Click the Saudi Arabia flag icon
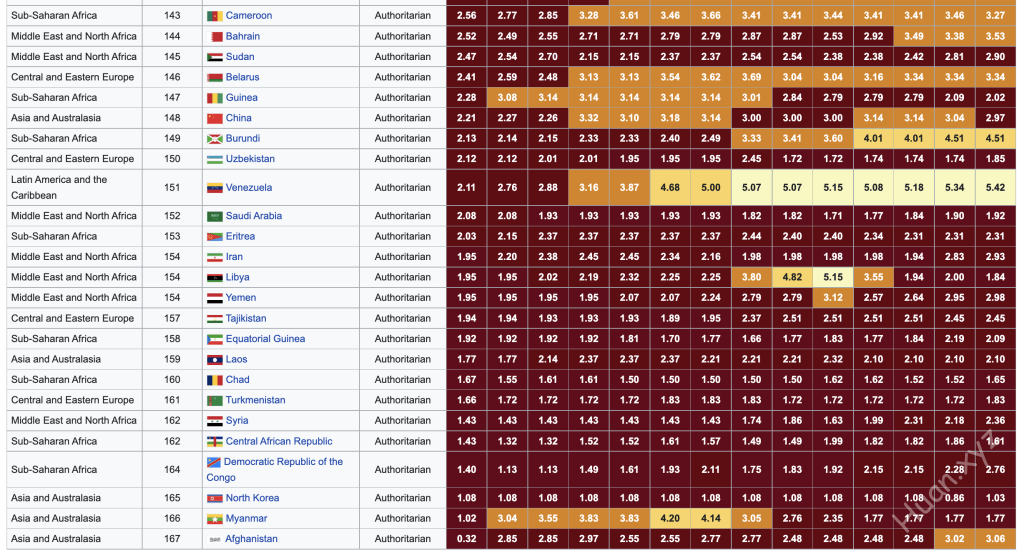 214,216
